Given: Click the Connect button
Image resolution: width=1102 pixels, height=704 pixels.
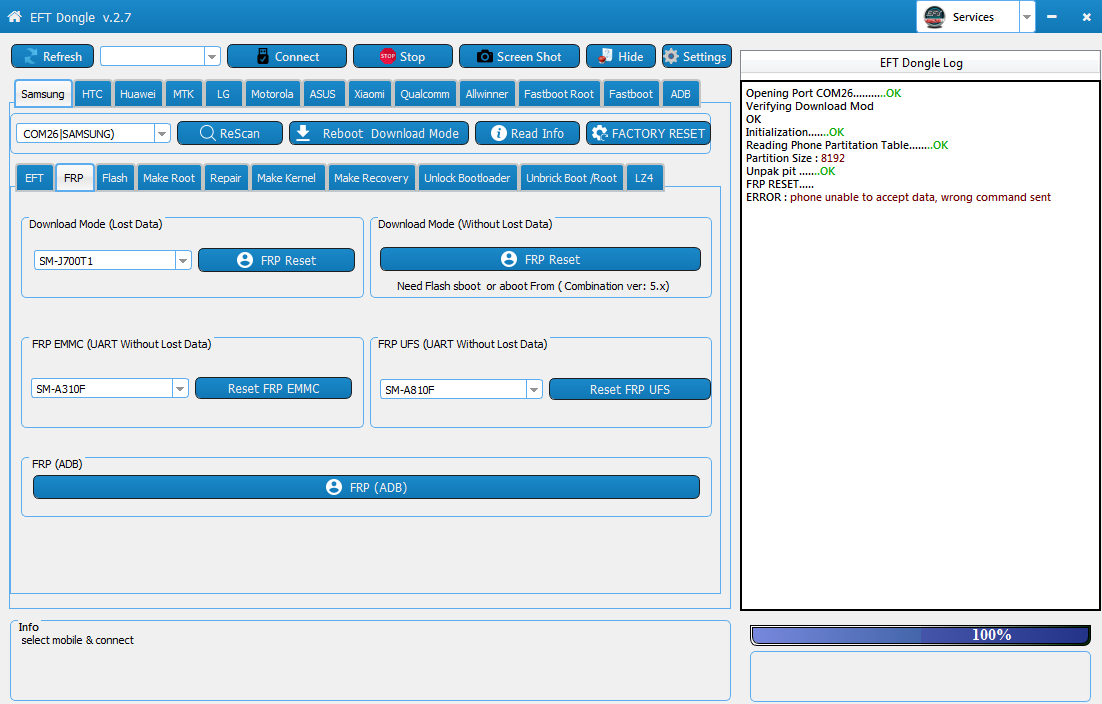Looking at the screenshot, I should point(287,56).
